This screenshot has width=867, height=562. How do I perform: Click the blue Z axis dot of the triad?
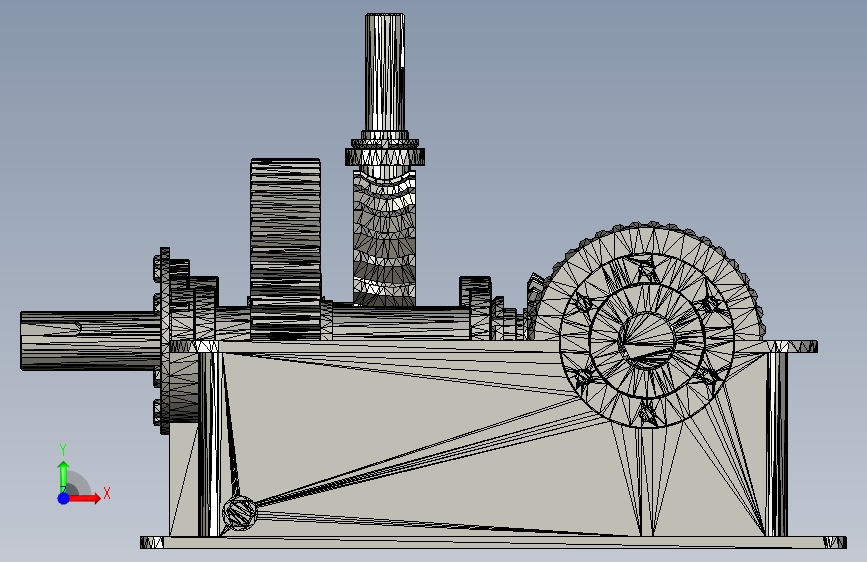[x=64, y=498]
